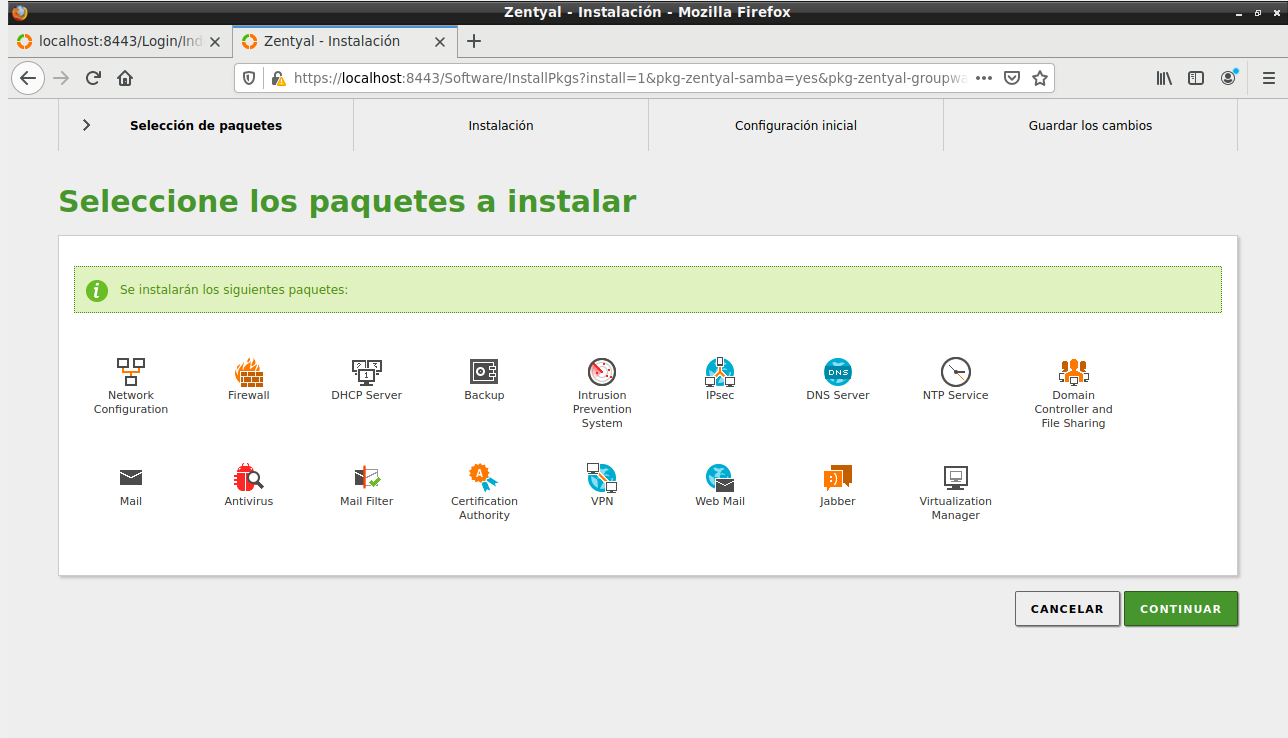
Task: Open the Firefox hamburger menu
Action: [1268, 78]
